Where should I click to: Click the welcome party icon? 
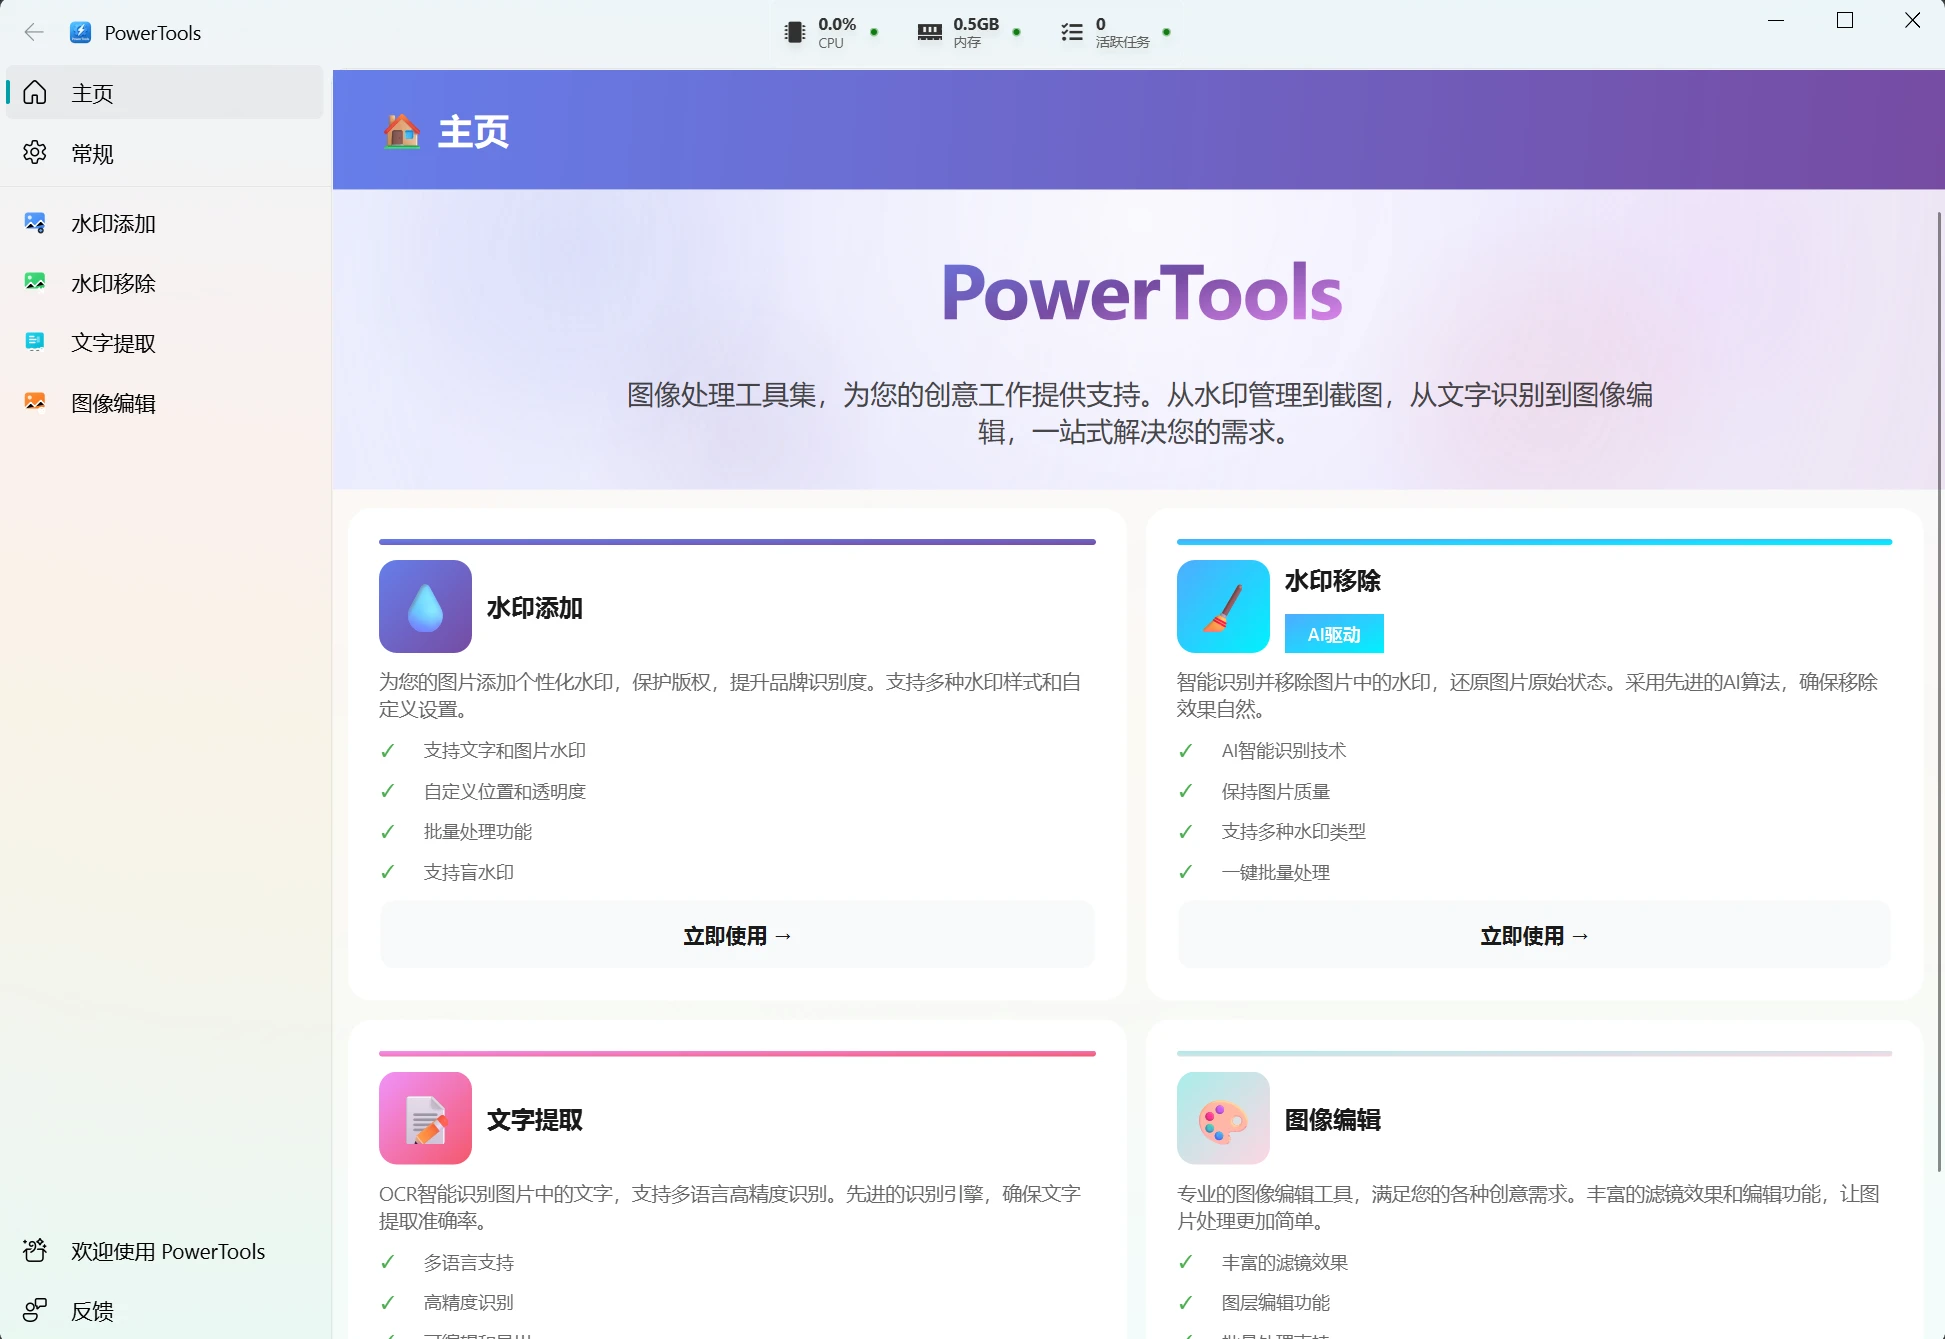[x=35, y=1250]
